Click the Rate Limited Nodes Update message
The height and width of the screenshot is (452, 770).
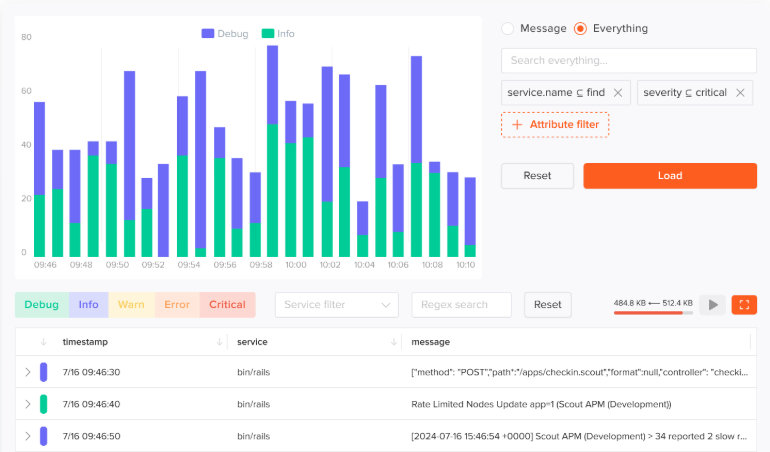point(541,404)
